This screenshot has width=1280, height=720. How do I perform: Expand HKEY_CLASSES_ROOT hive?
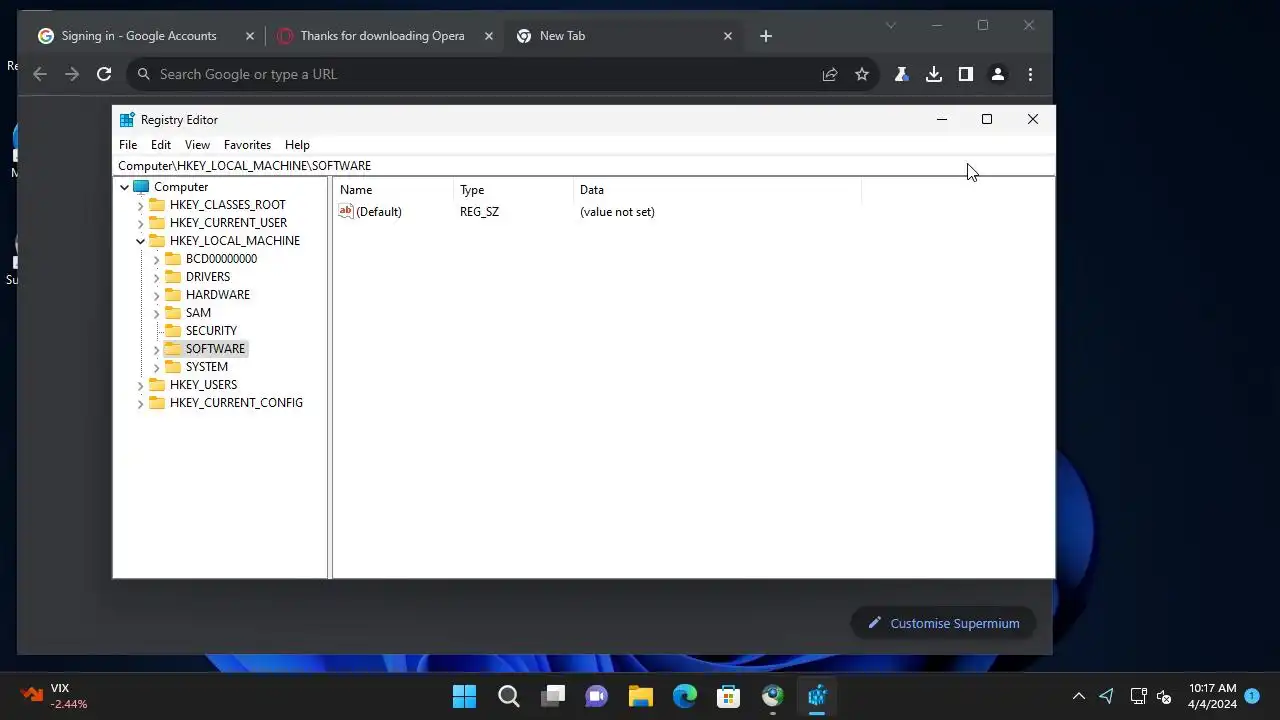[141, 205]
